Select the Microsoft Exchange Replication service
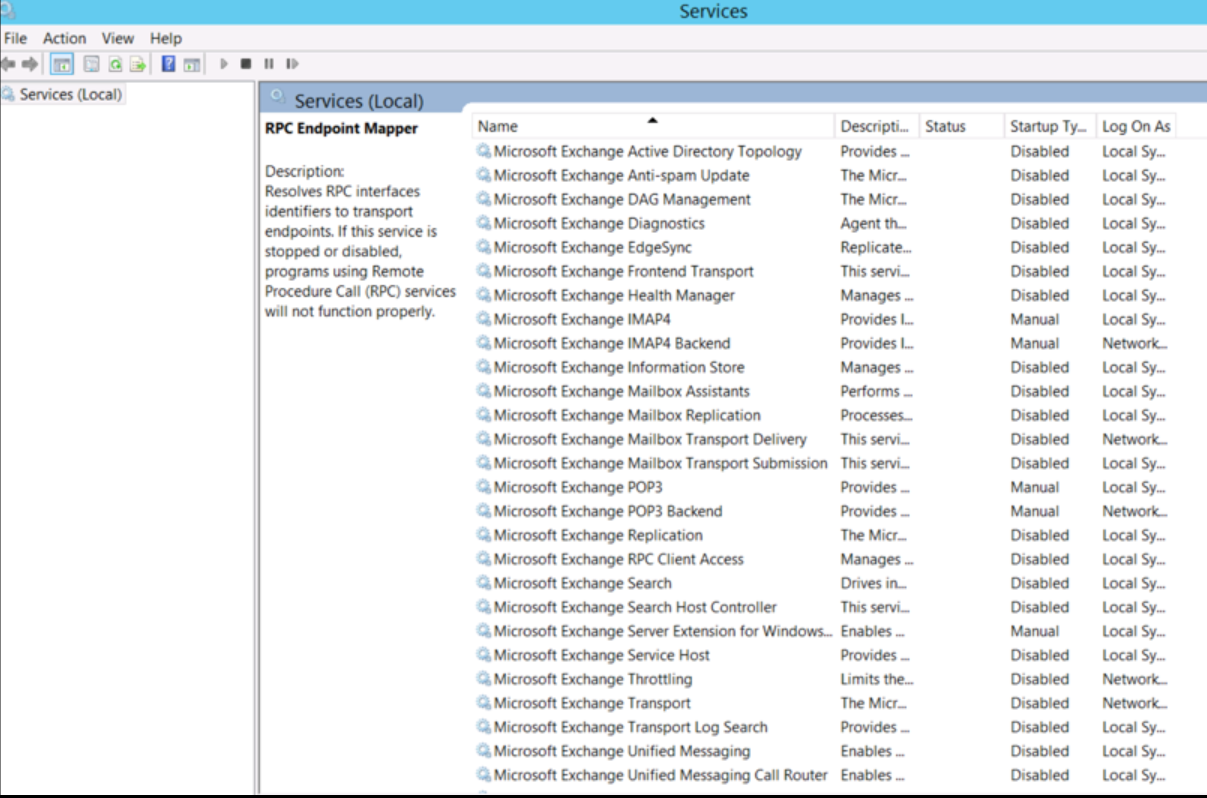The width and height of the screenshot is (1207, 798). [x=598, y=536]
